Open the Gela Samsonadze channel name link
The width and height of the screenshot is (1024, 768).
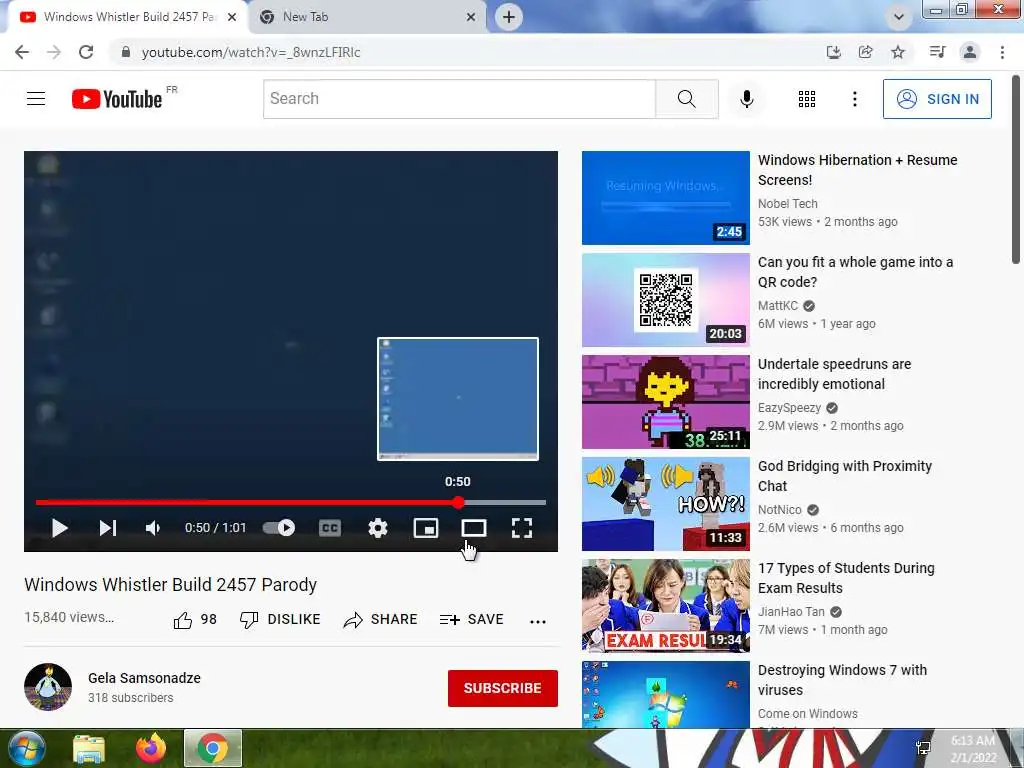click(144, 678)
